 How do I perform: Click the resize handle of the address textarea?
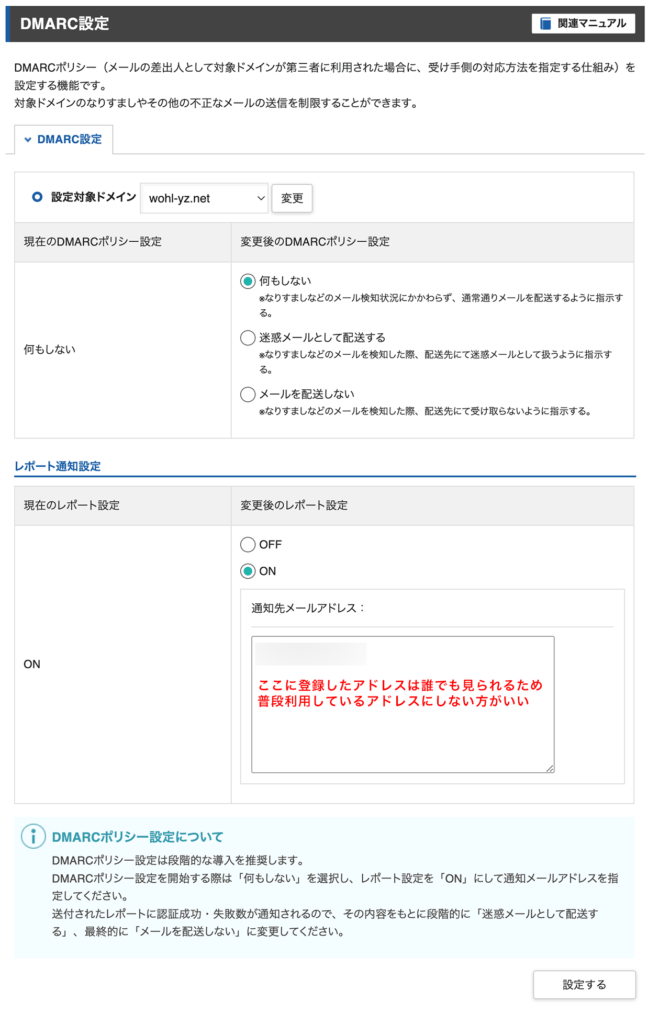point(548,767)
